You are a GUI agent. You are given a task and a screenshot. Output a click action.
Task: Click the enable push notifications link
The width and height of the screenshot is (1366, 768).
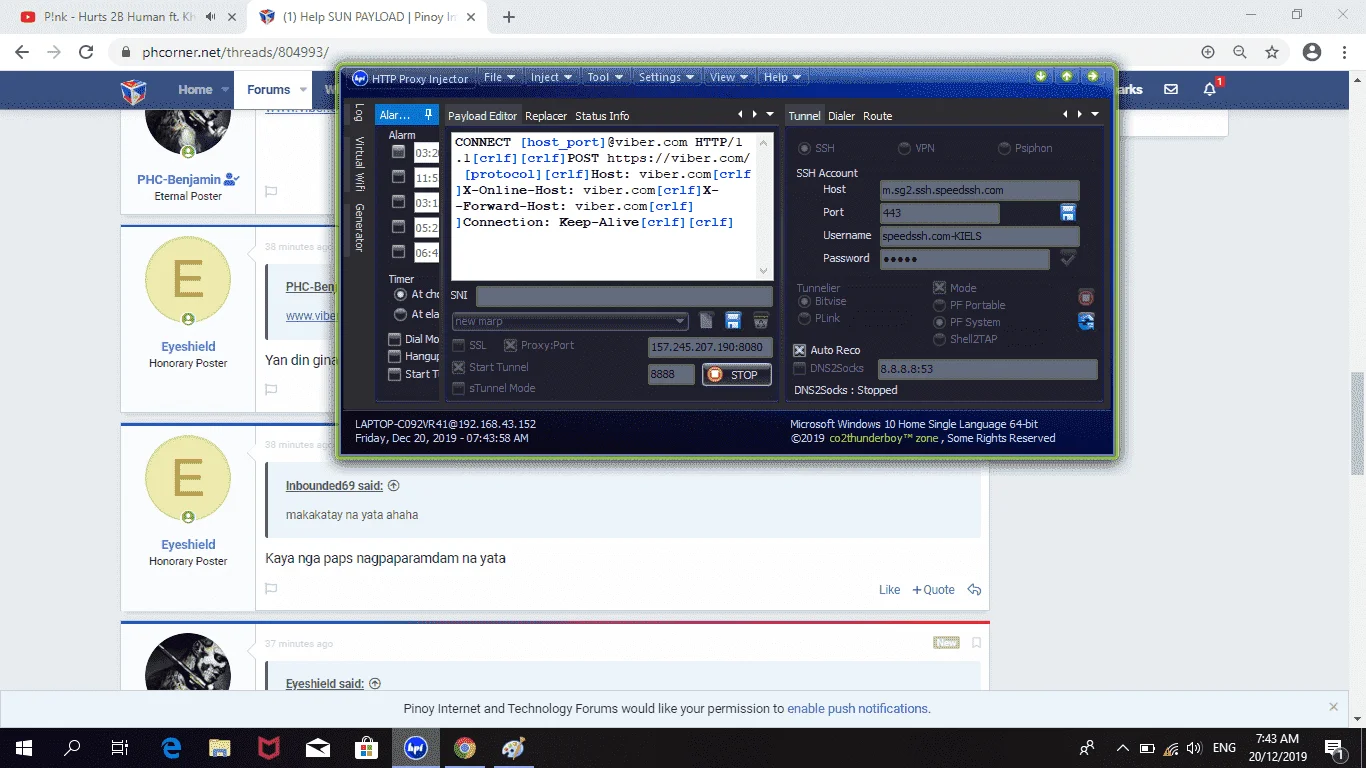pos(859,708)
